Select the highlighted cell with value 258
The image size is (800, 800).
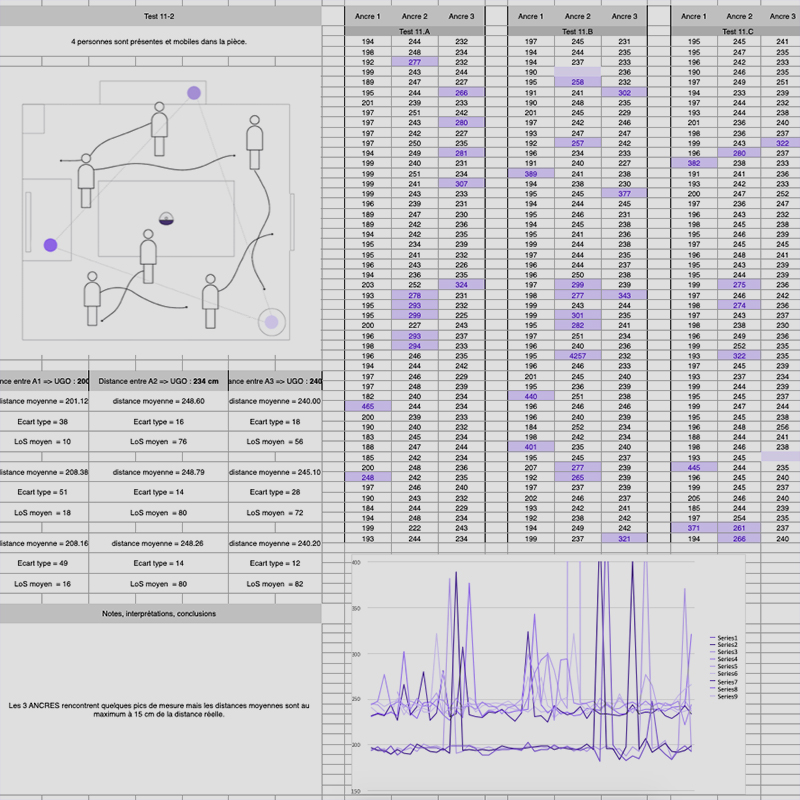pos(578,82)
